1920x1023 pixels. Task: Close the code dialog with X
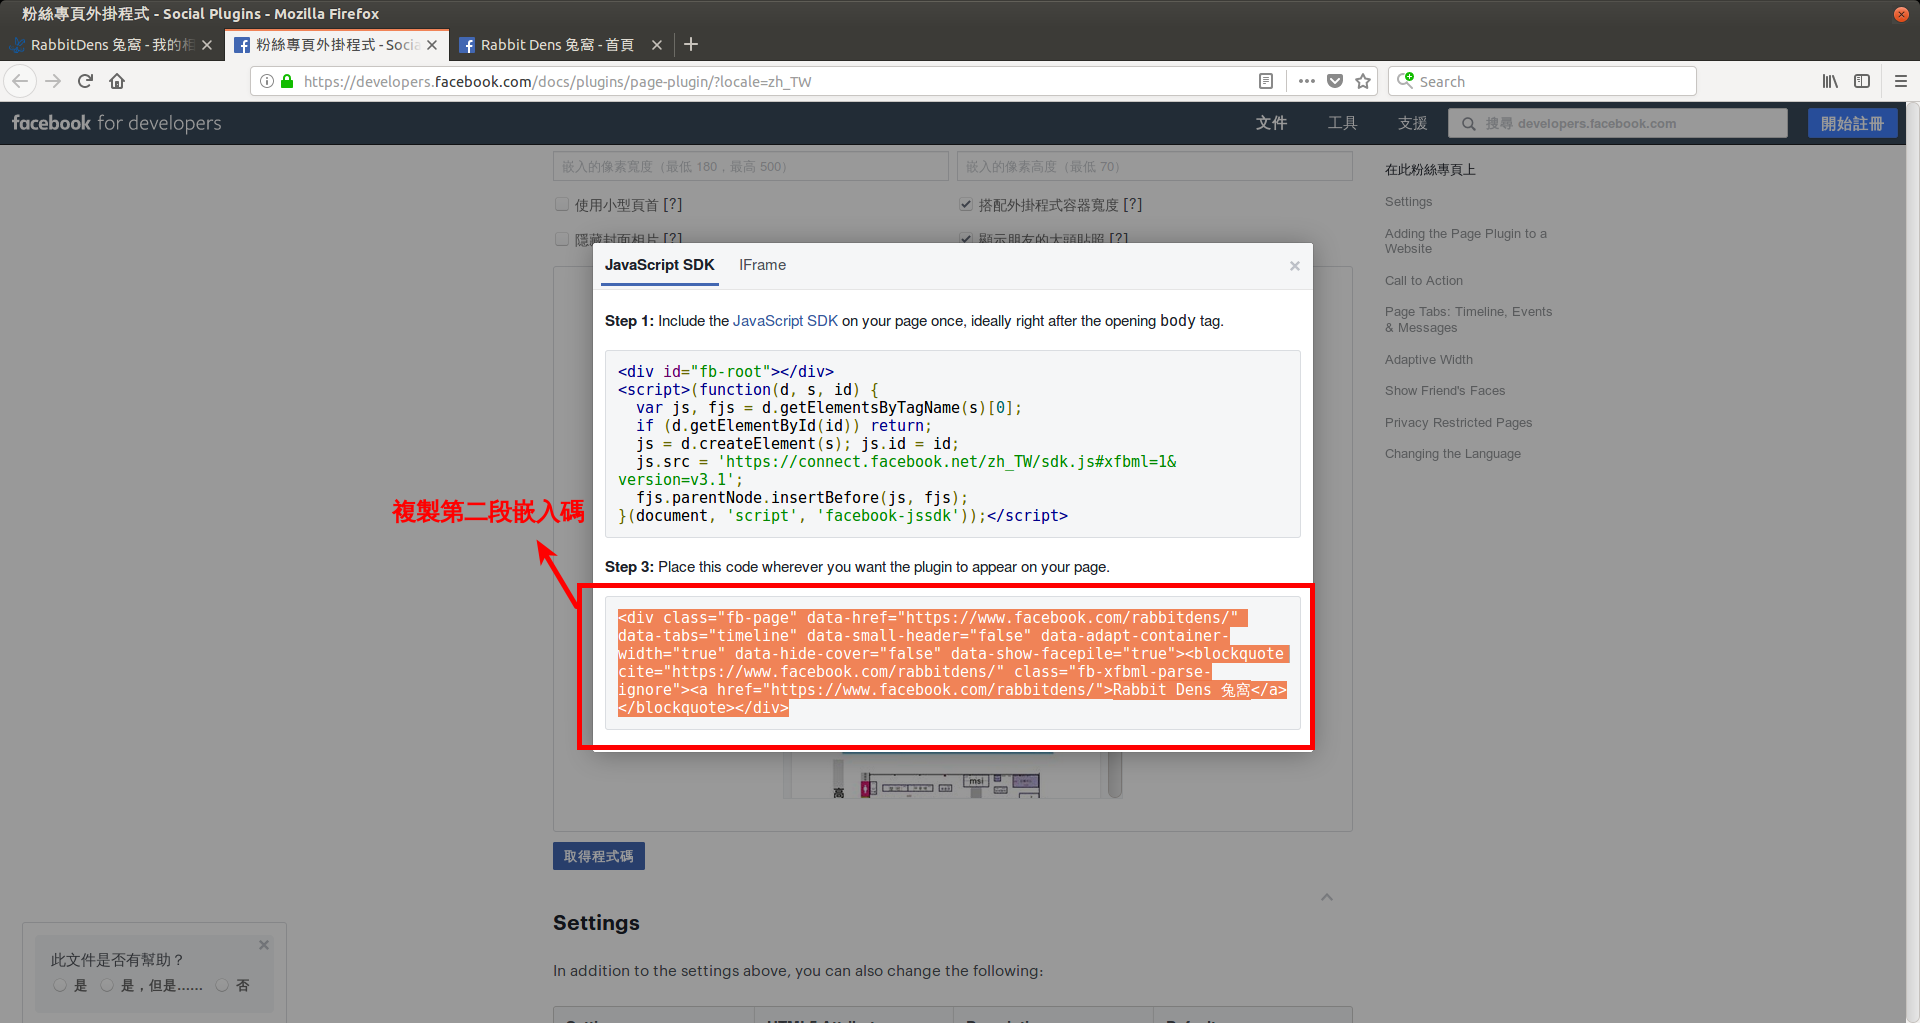pos(1294,266)
